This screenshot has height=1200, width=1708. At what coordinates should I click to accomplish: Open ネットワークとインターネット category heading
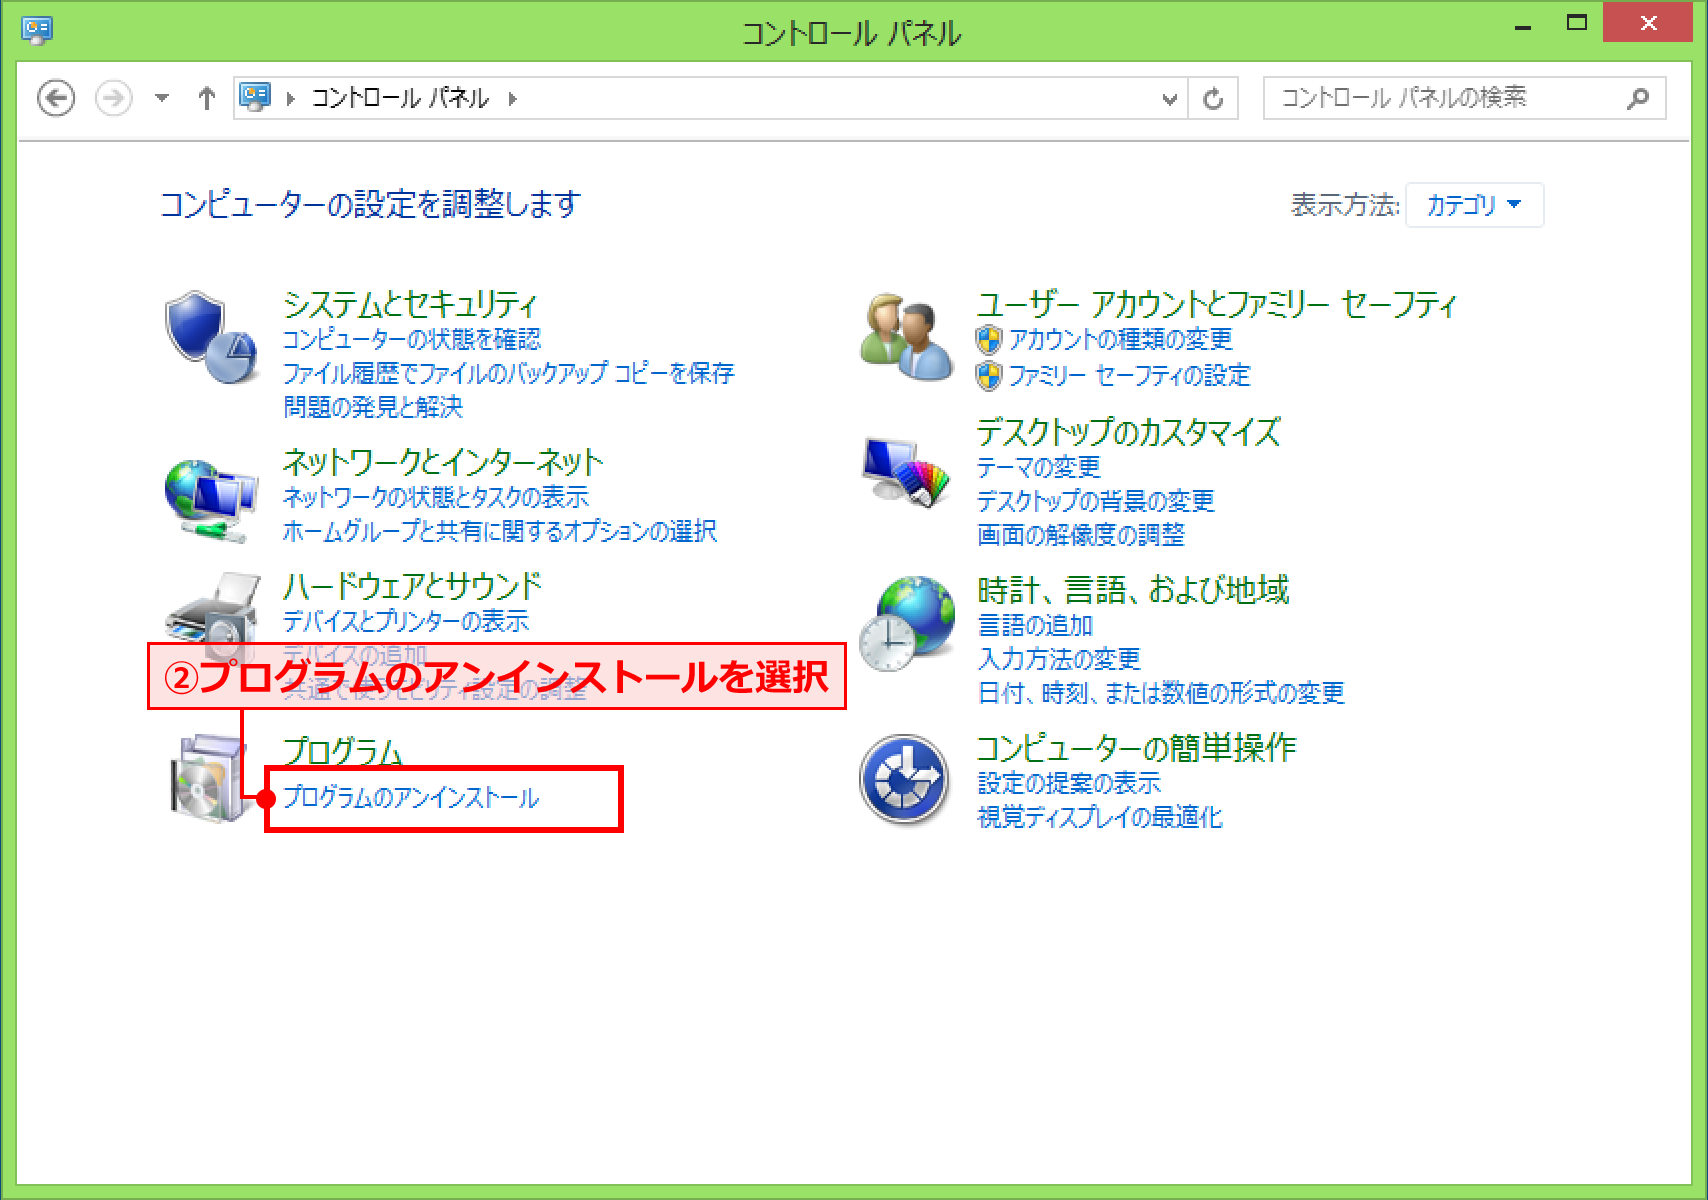(x=443, y=461)
